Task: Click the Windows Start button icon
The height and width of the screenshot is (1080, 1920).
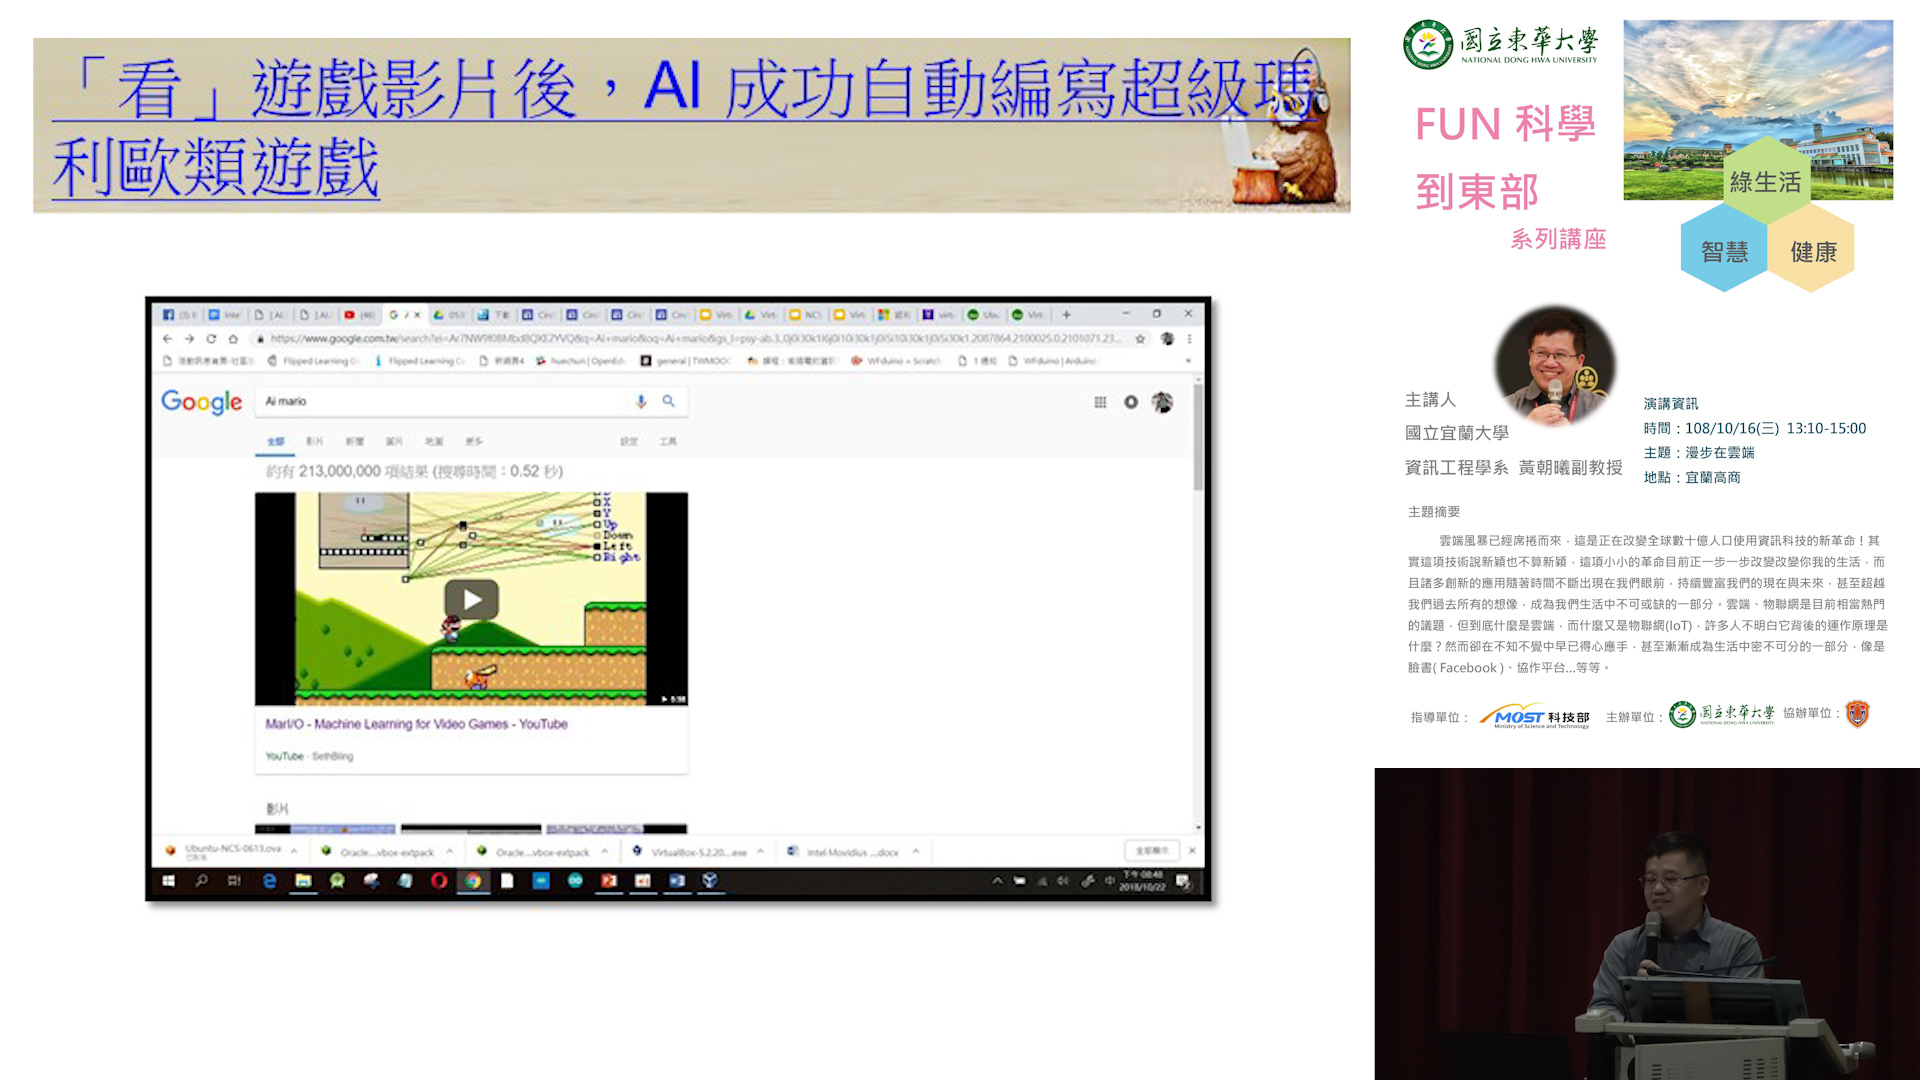Action: [168, 881]
